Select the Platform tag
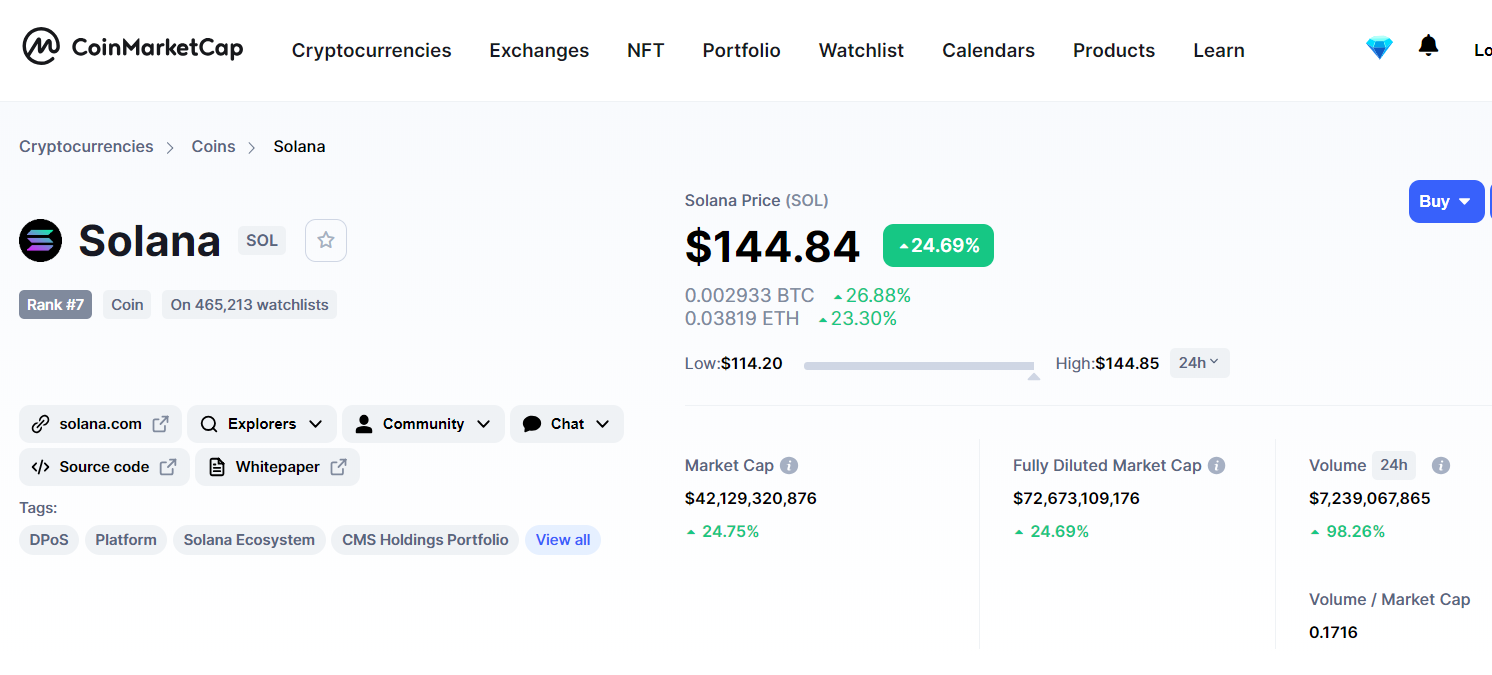 (126, 540)
